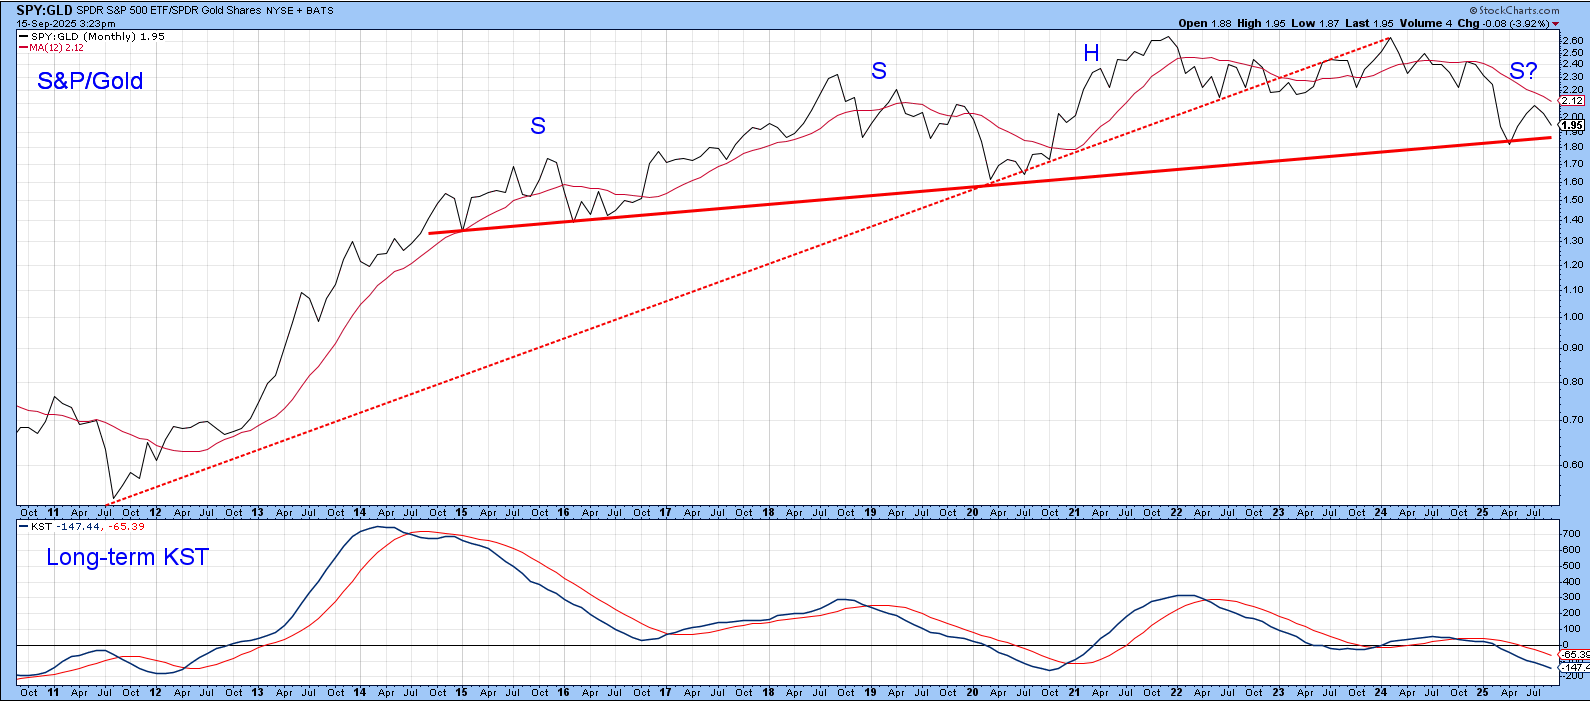Click the 'S&P/Gold' chart label
The height and width of the screenshot is (702, 1590).
click(x=90, y=82)
